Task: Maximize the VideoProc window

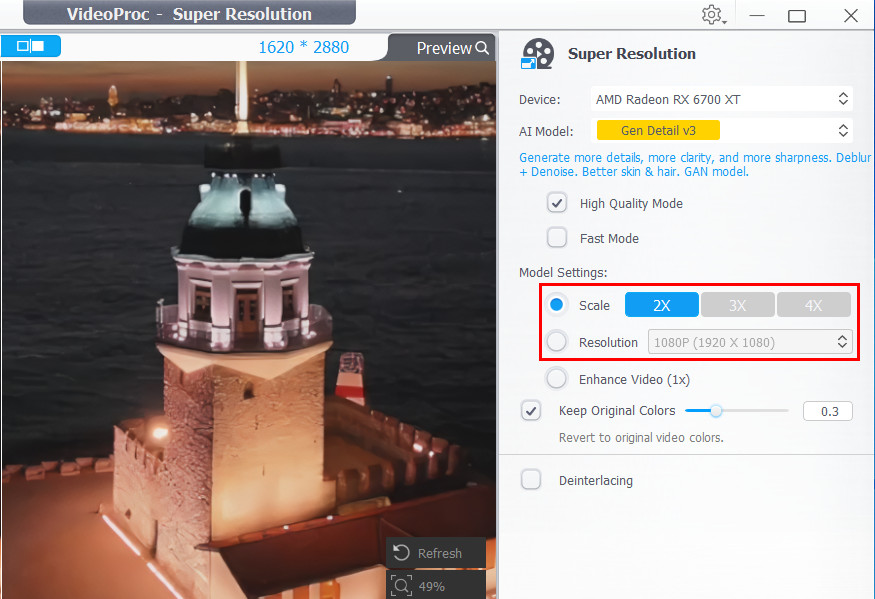Action: coord(797,16)
